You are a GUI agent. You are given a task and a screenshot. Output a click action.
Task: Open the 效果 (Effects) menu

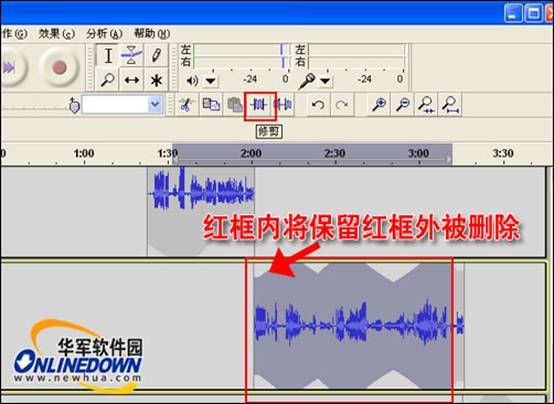click(57, 34)
